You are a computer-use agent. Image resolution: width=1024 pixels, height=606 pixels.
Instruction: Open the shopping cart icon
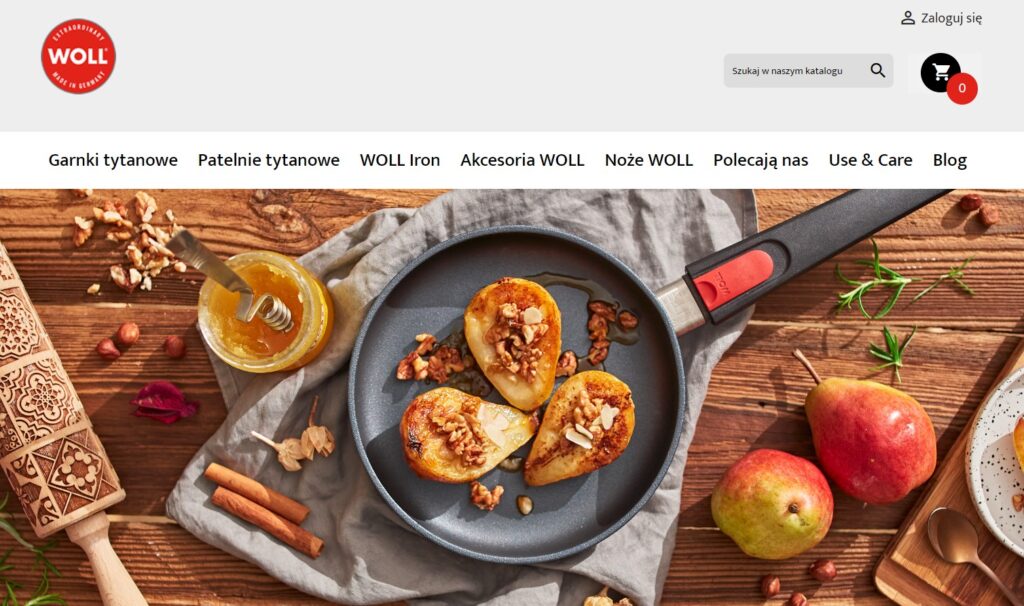pyautogui.click(x=940, y=72)
